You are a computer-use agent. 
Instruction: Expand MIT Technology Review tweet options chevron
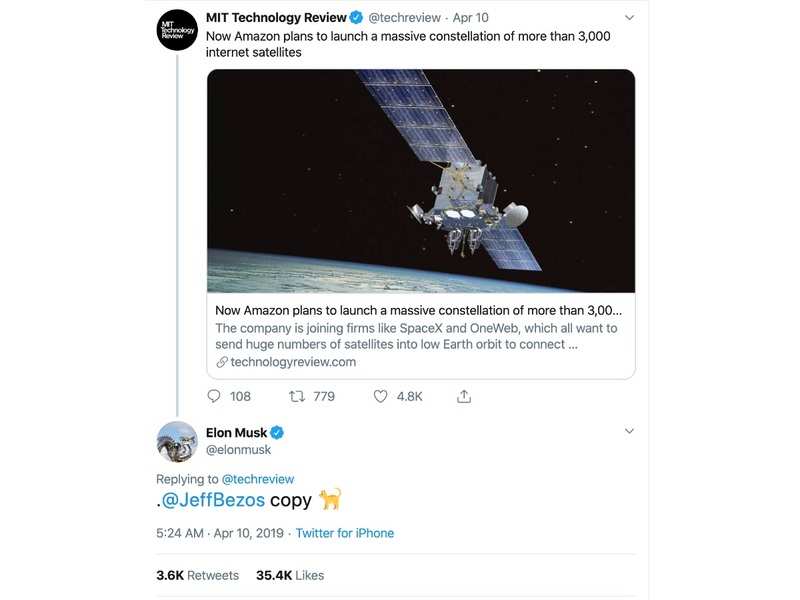pos(629,18)
